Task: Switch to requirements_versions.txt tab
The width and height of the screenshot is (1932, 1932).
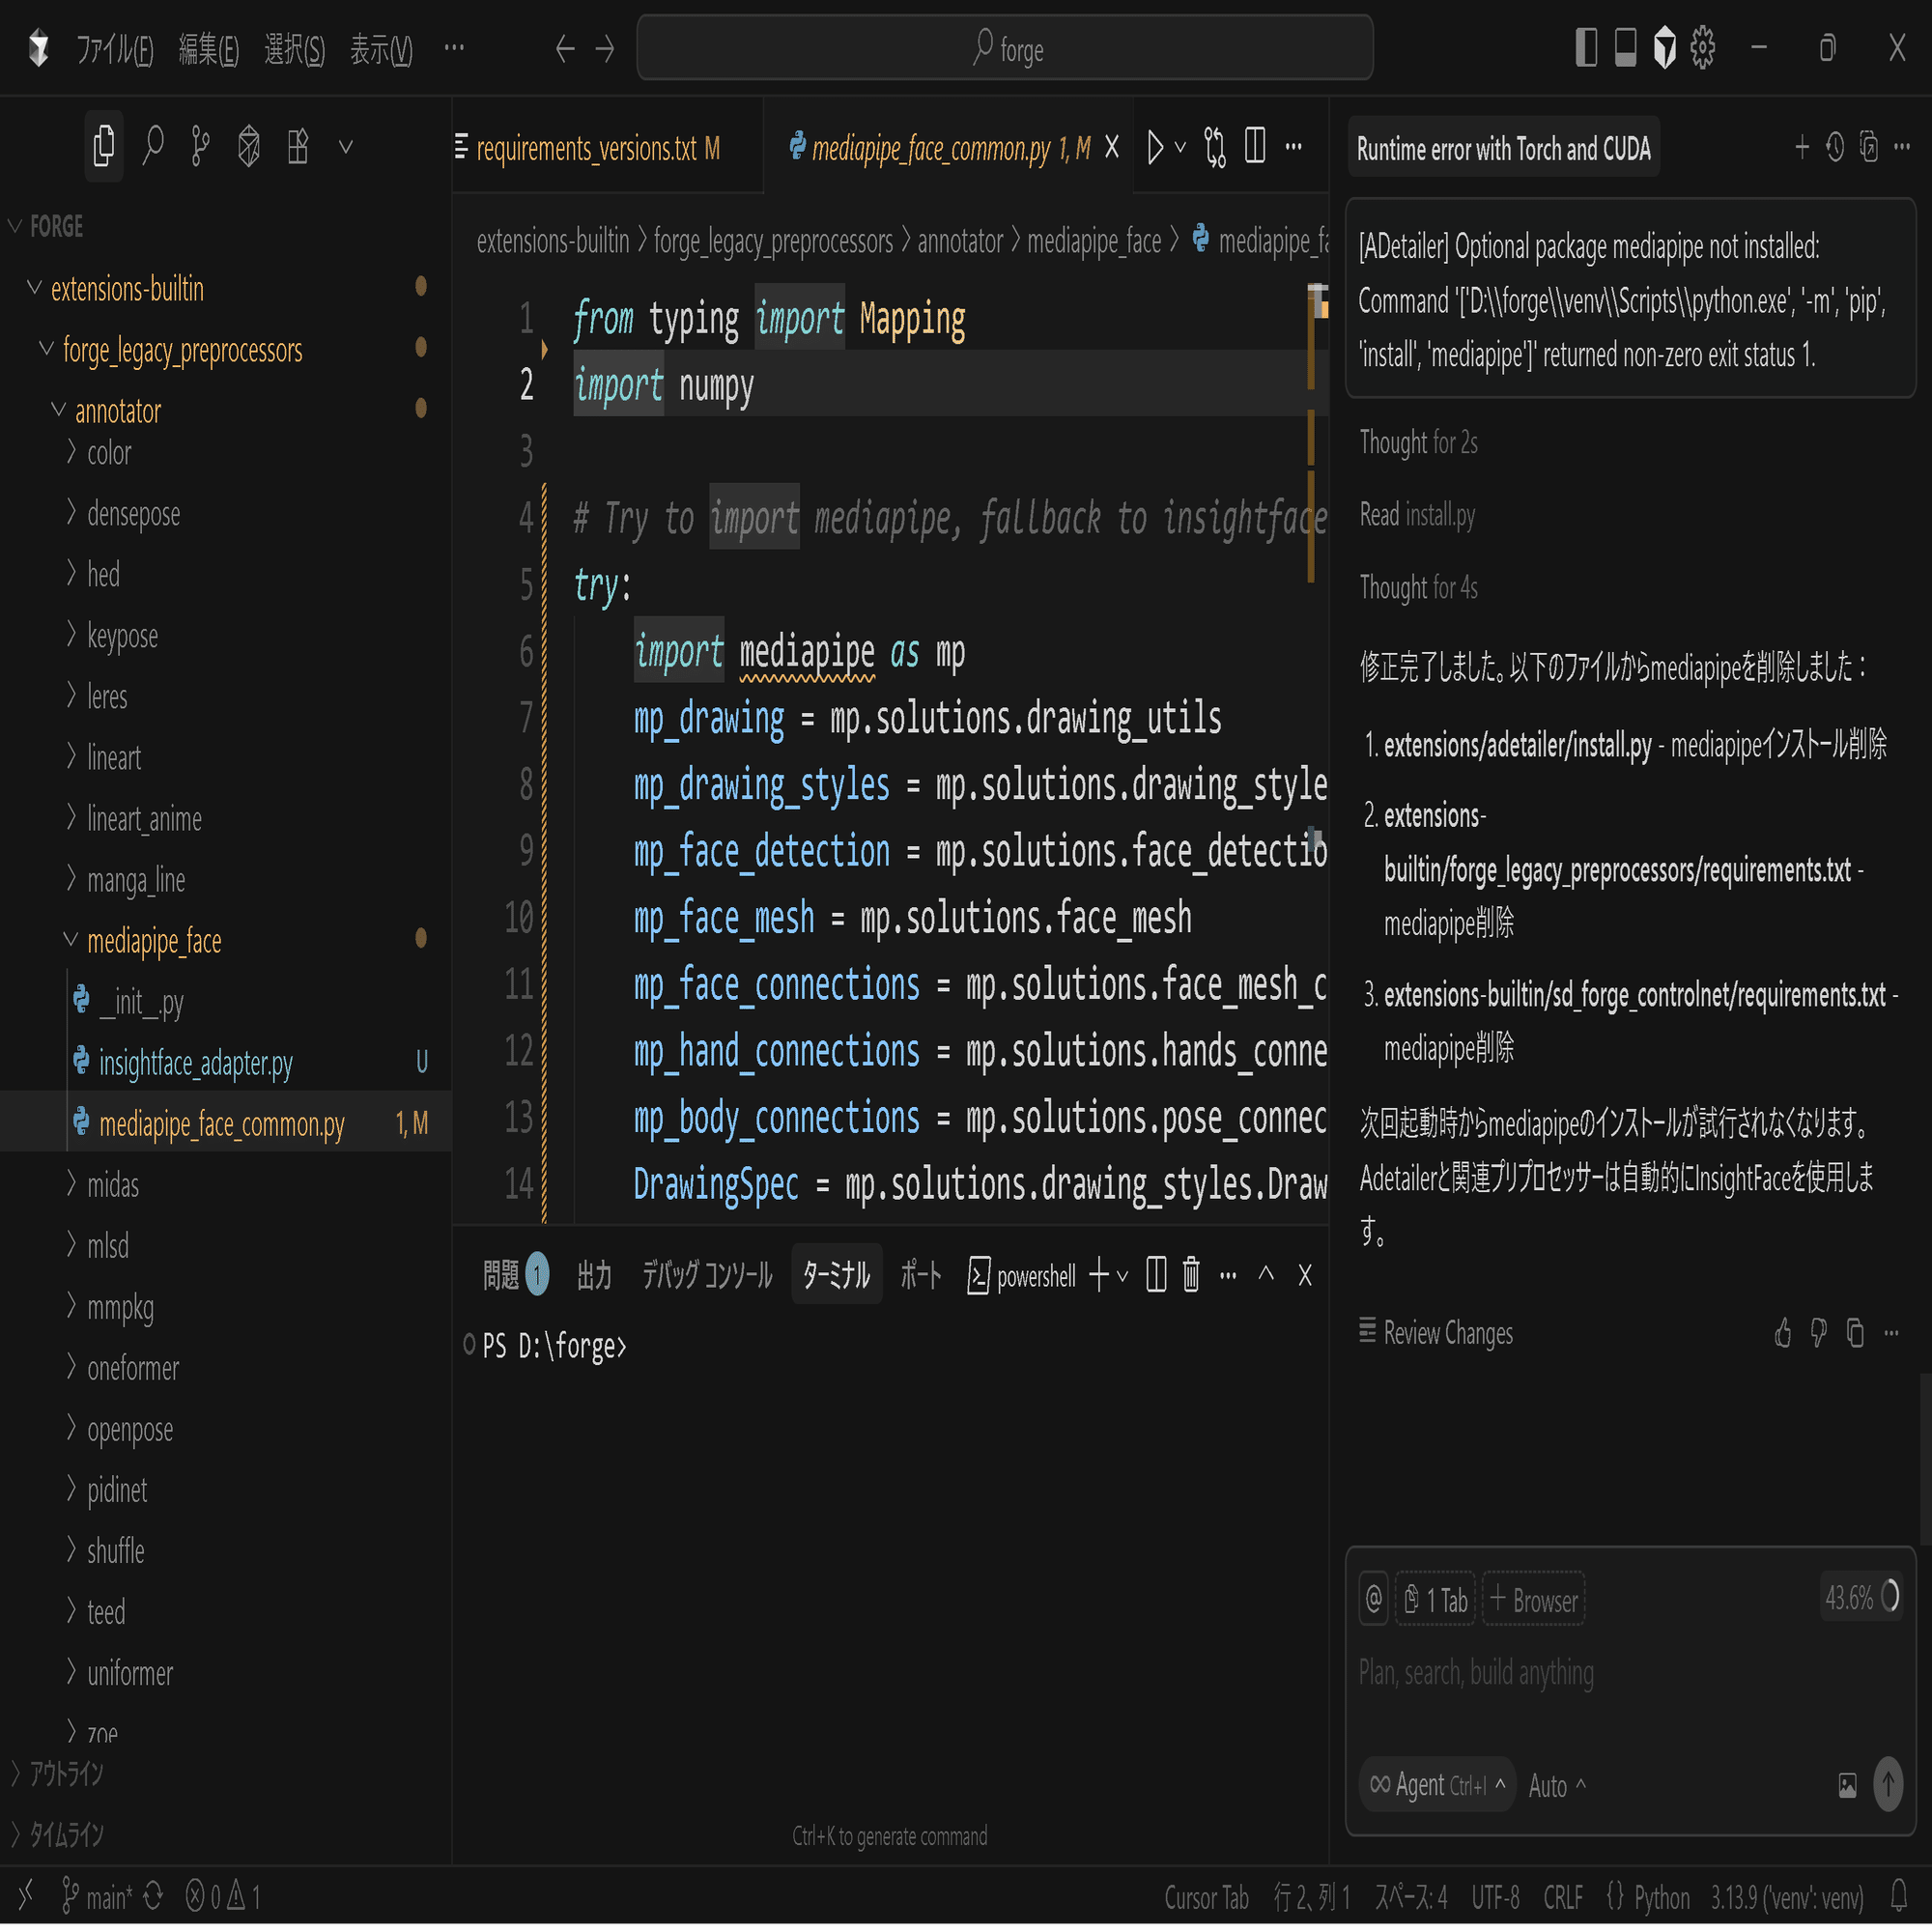Action: [x=596, y=149]
